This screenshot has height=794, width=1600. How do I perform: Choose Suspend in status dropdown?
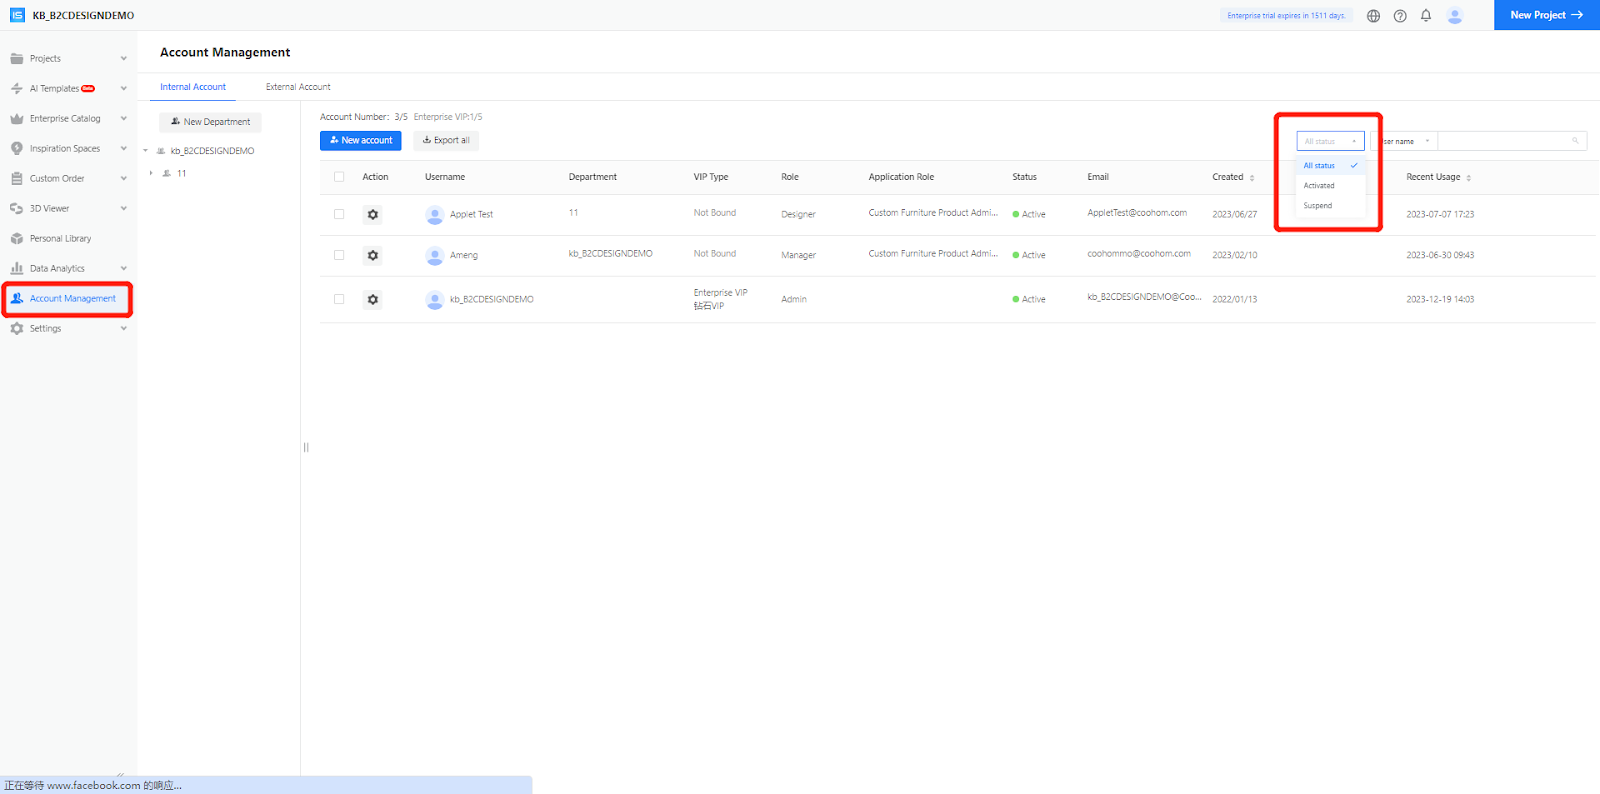pyautogui.click(x=1318, y=206)
